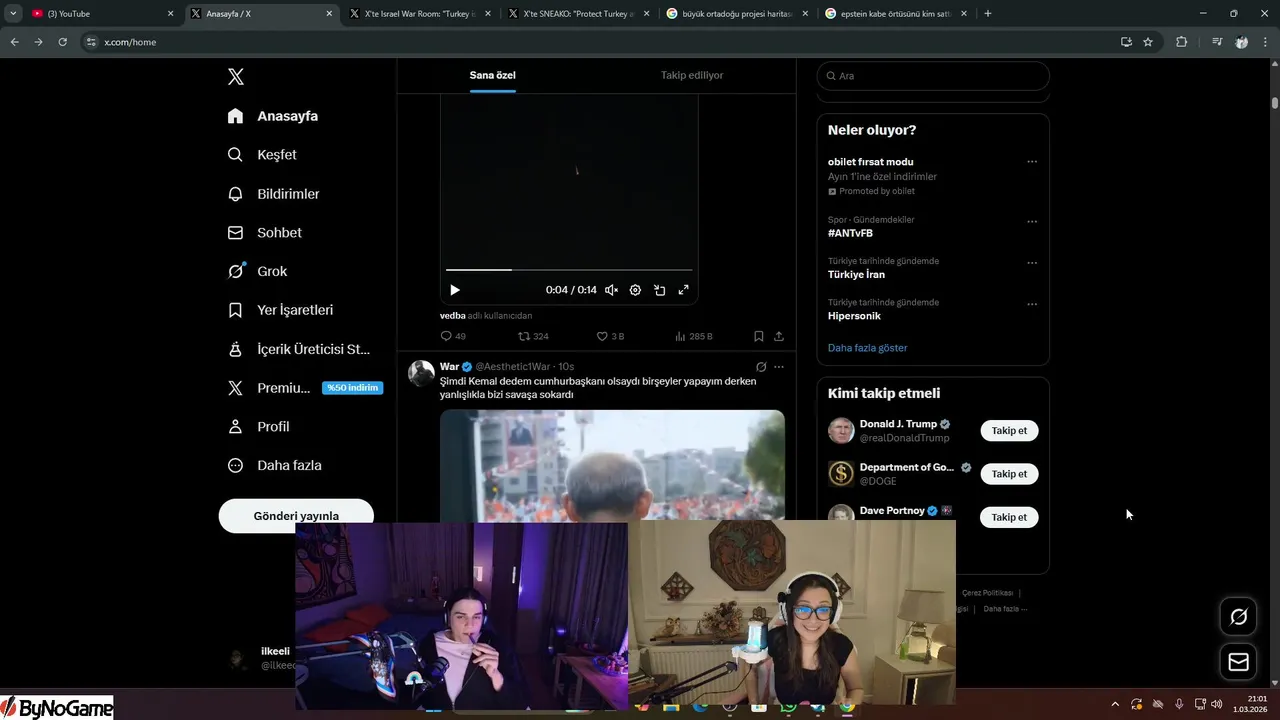This screenshot has width=1280, height=720.
Task: Seek on the video progress bar
Action: coord(569,270)
